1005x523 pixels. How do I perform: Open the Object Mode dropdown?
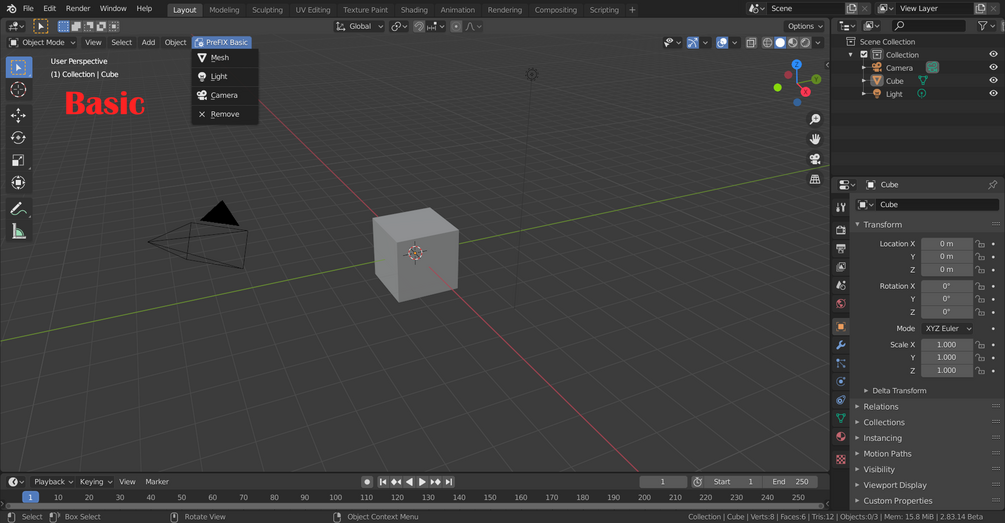coord(42,42)
